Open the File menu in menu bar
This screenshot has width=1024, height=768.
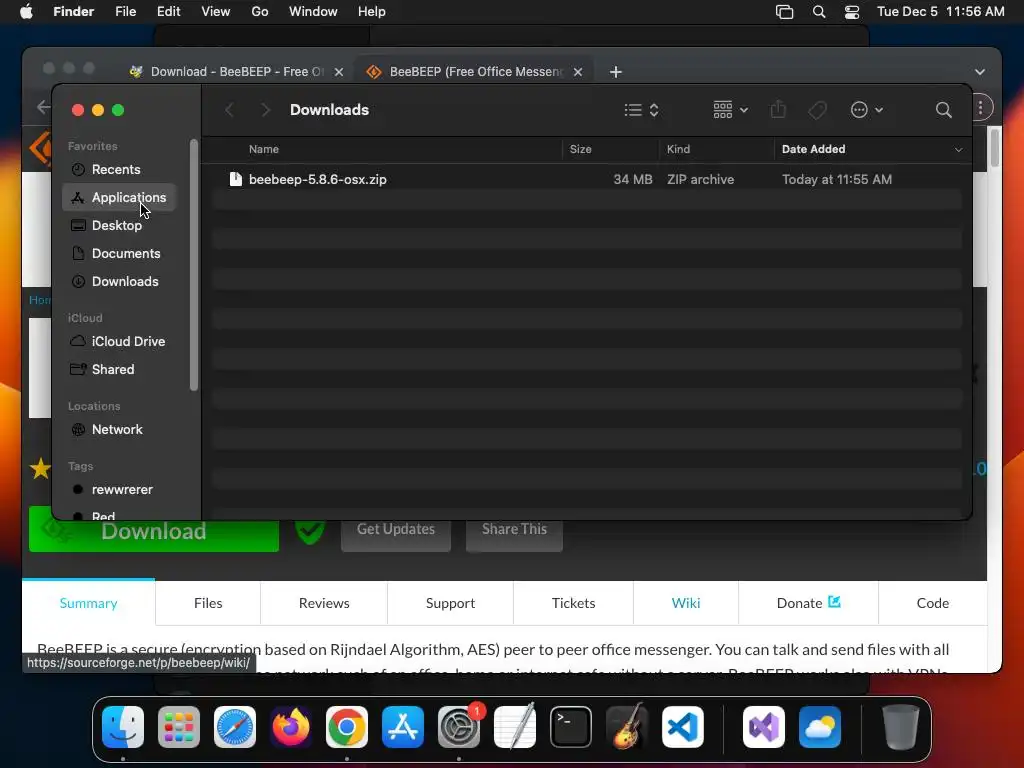coord(125,12)
